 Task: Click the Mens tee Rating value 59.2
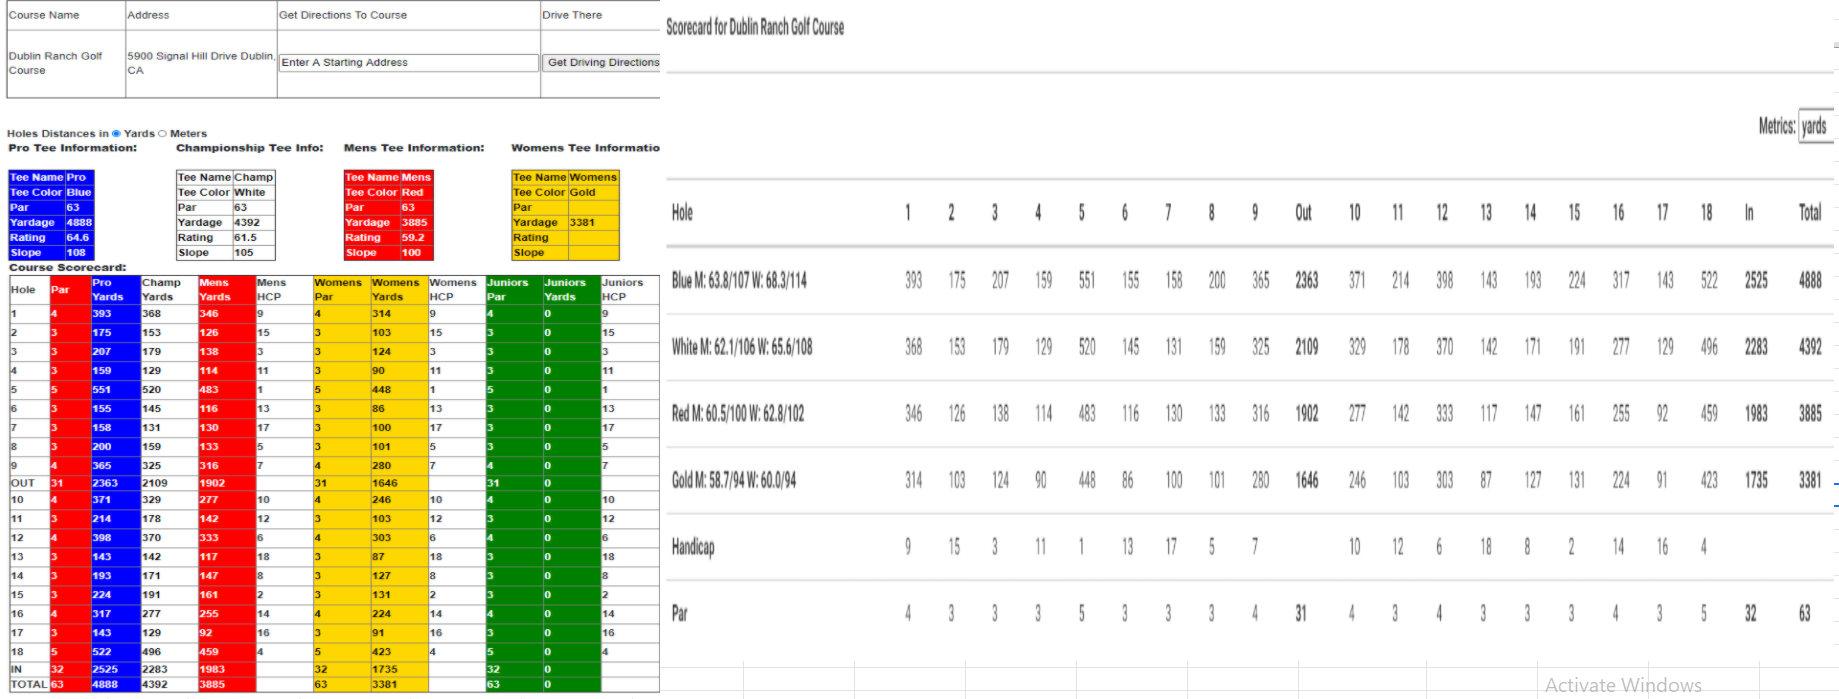(x=416, y=238)
